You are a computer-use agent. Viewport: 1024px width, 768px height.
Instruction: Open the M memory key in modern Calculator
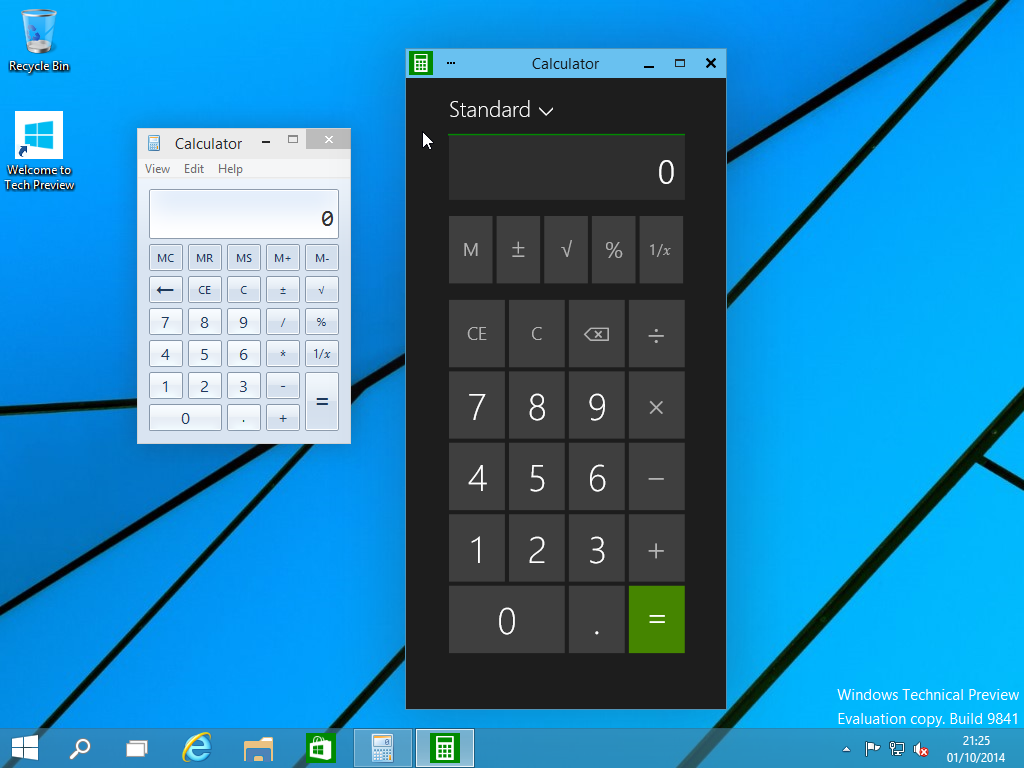471,249
